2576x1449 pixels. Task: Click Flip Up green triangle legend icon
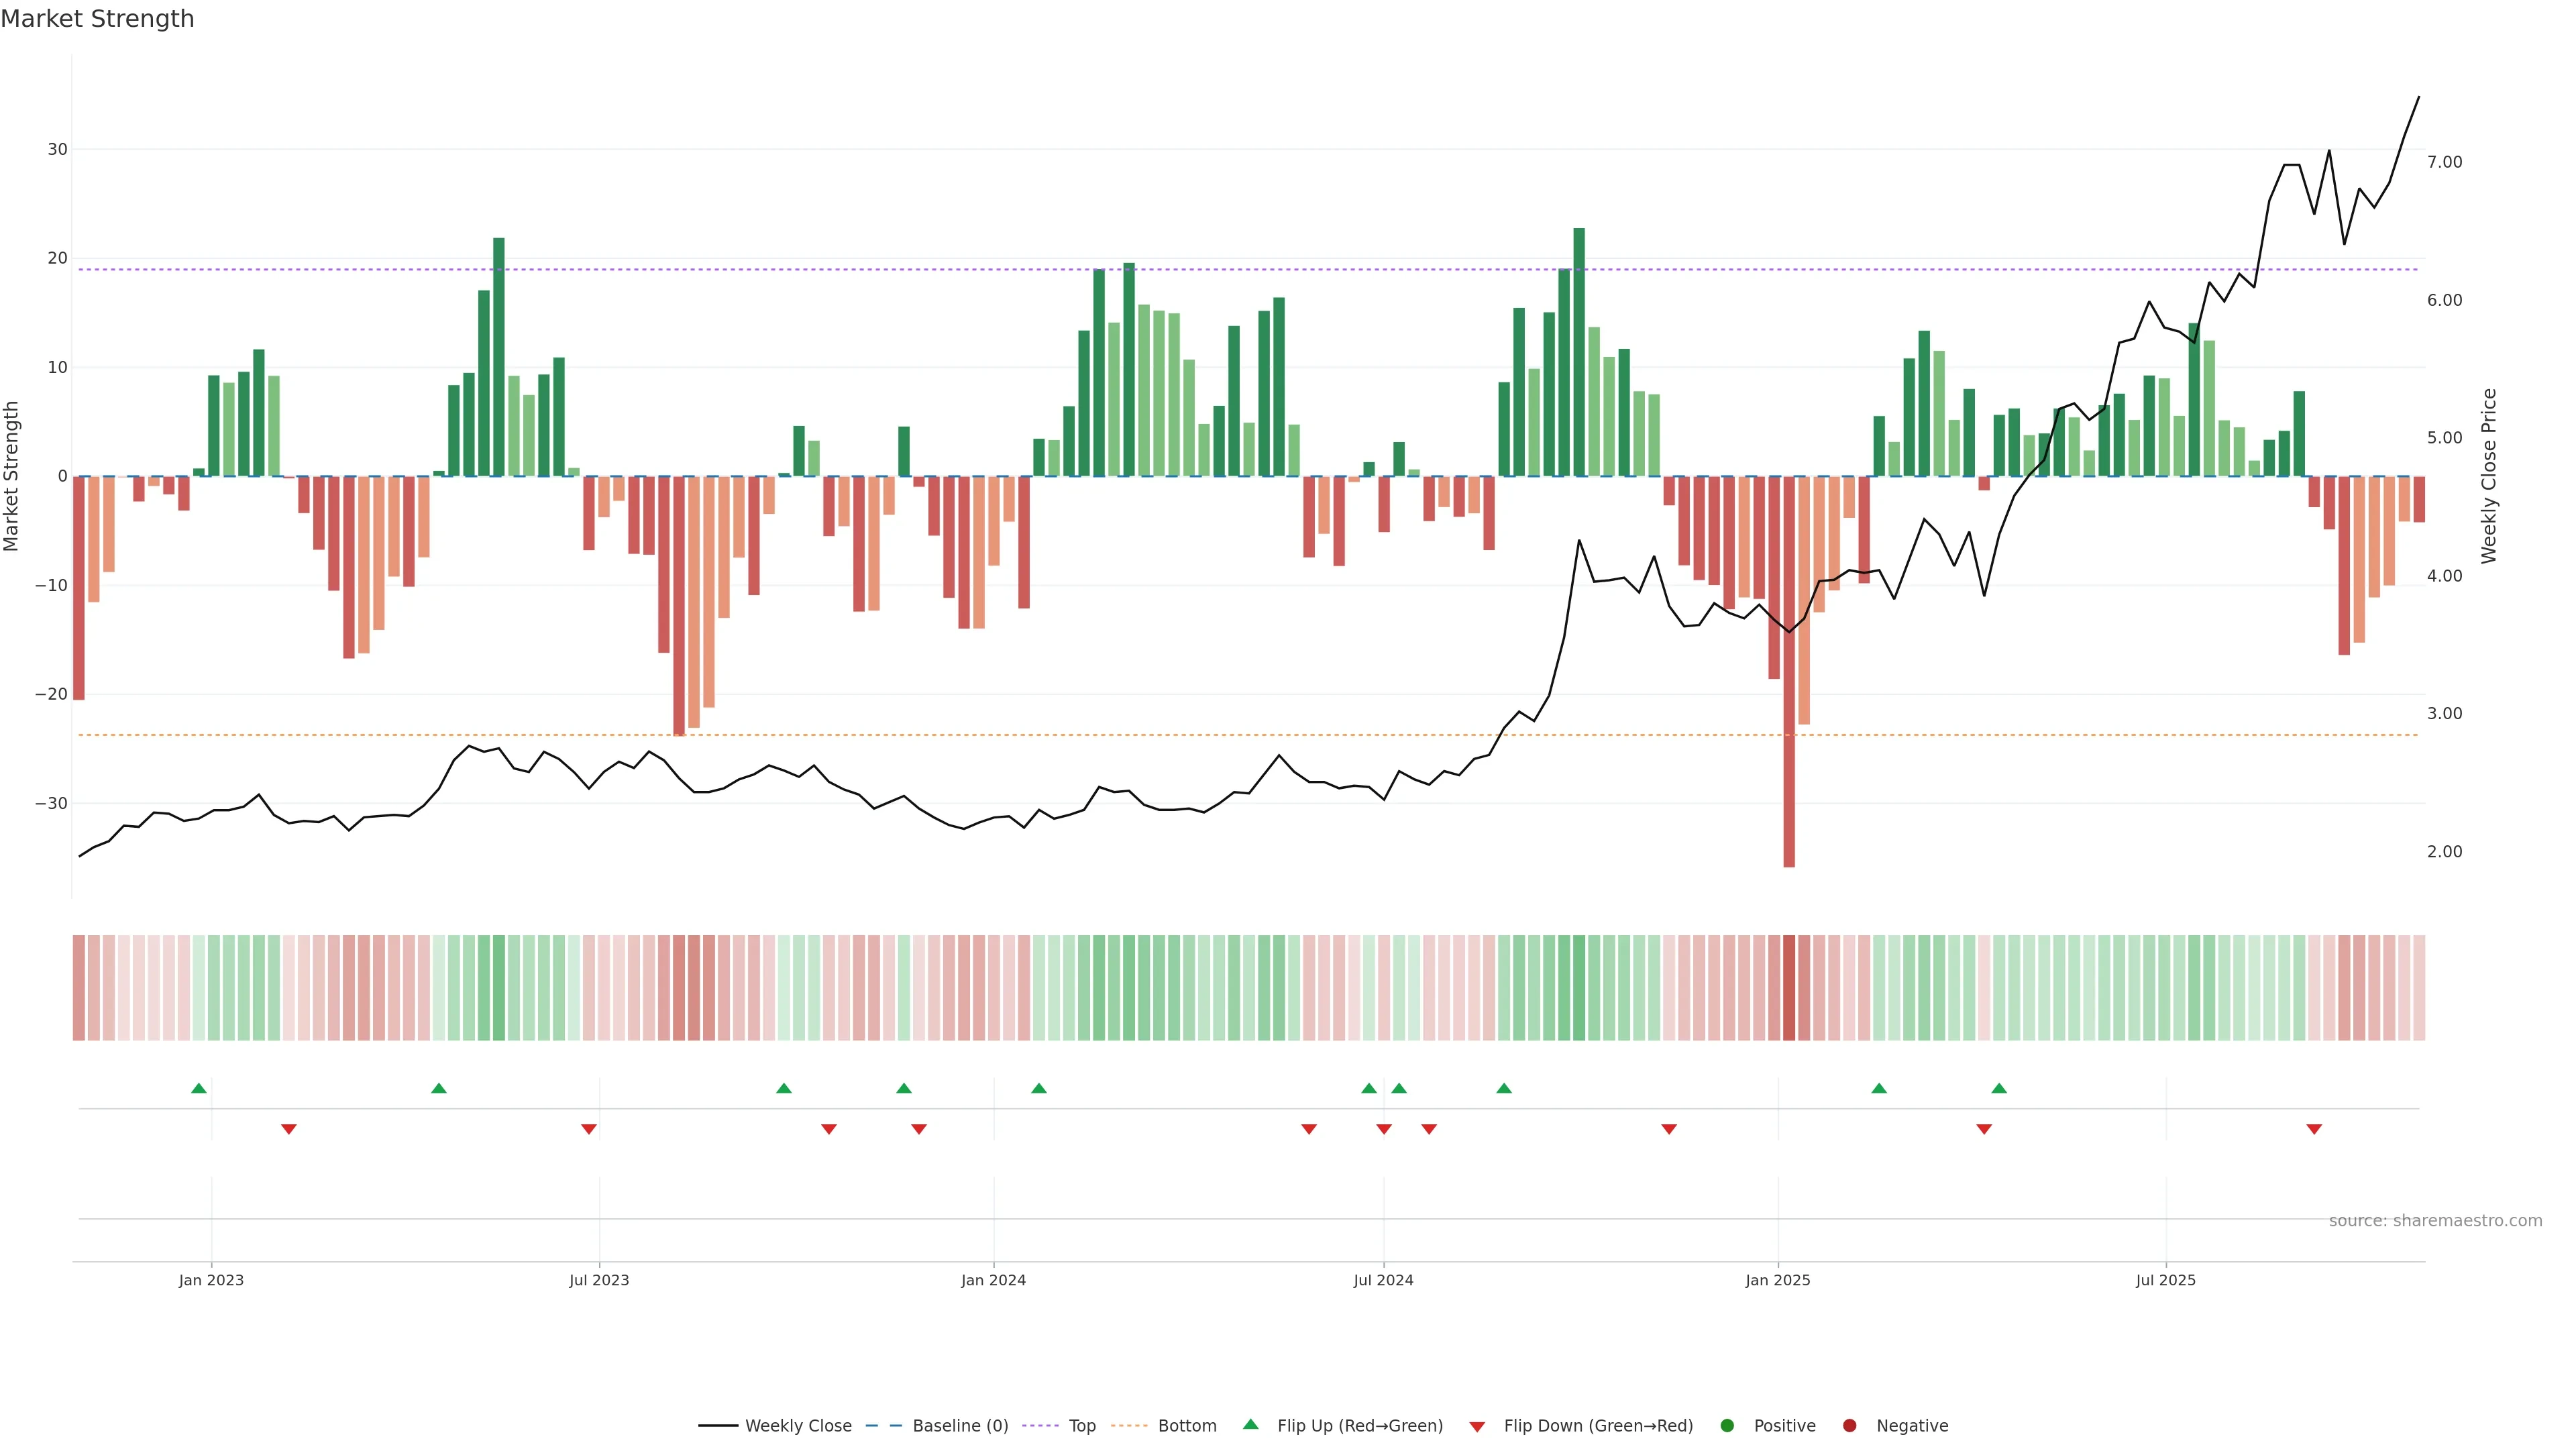click(1250, 1424)
